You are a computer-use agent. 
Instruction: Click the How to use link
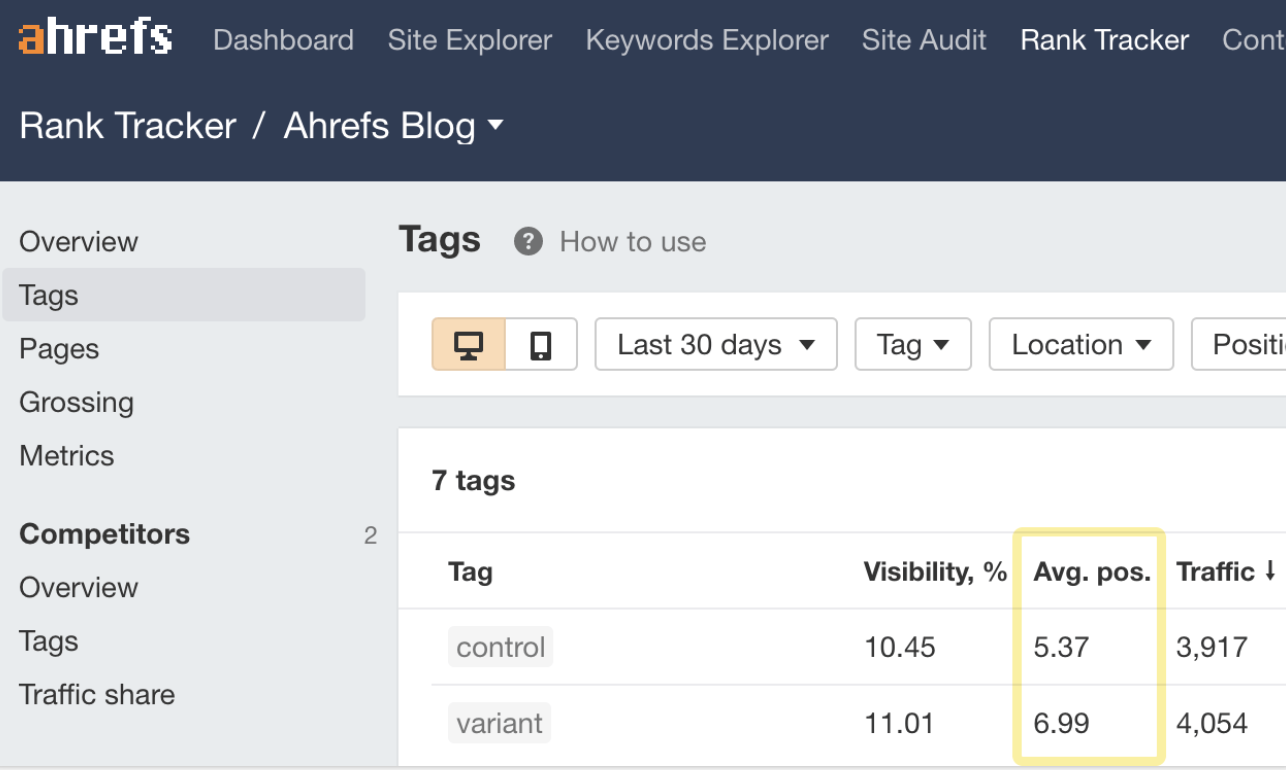pos(633,241)
